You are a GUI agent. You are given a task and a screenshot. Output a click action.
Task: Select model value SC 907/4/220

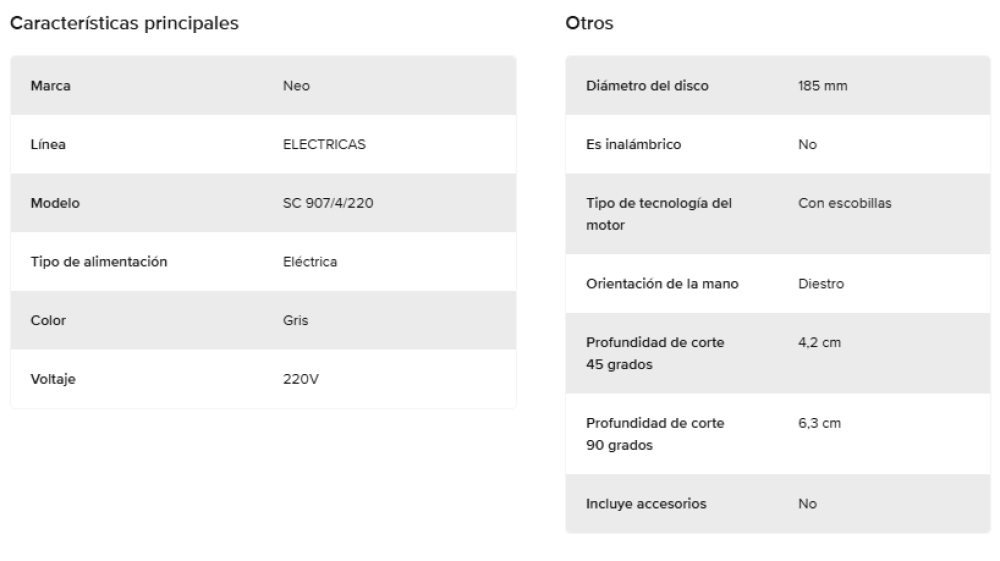click(329, 203)
